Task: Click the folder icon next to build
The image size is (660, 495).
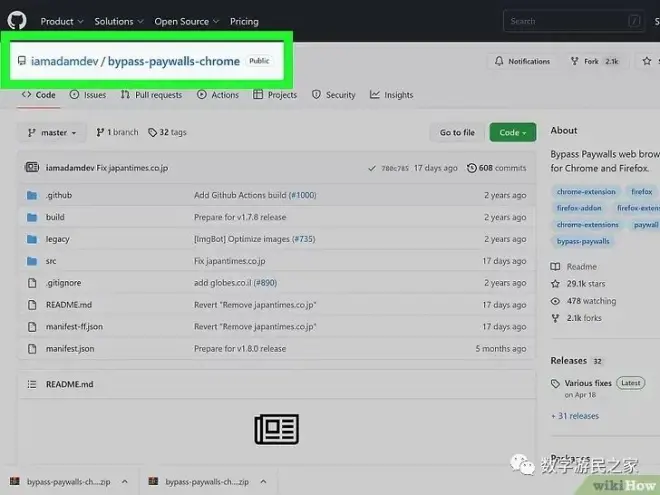Action: [32, 217]
